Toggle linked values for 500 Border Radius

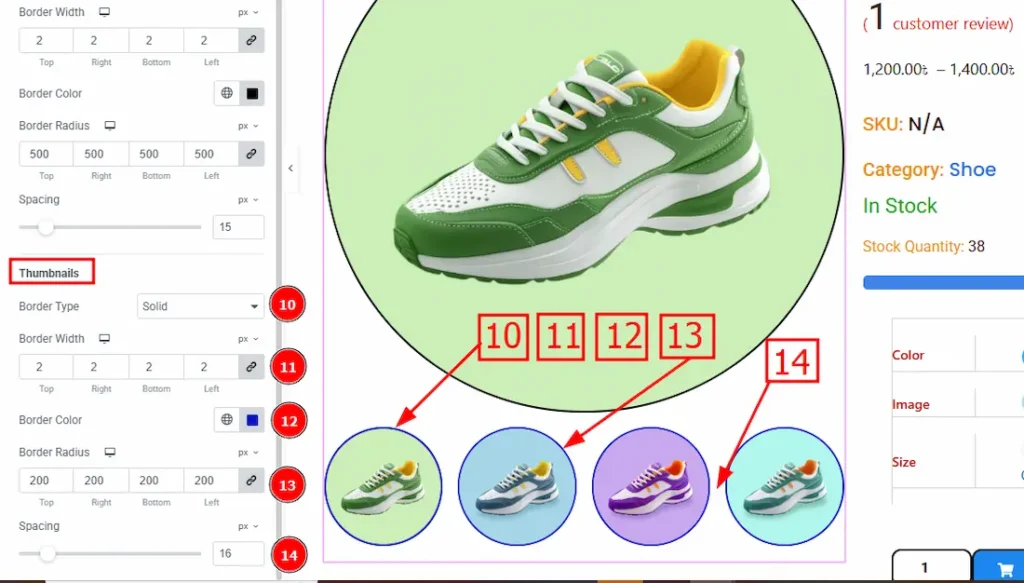[251, 154]
